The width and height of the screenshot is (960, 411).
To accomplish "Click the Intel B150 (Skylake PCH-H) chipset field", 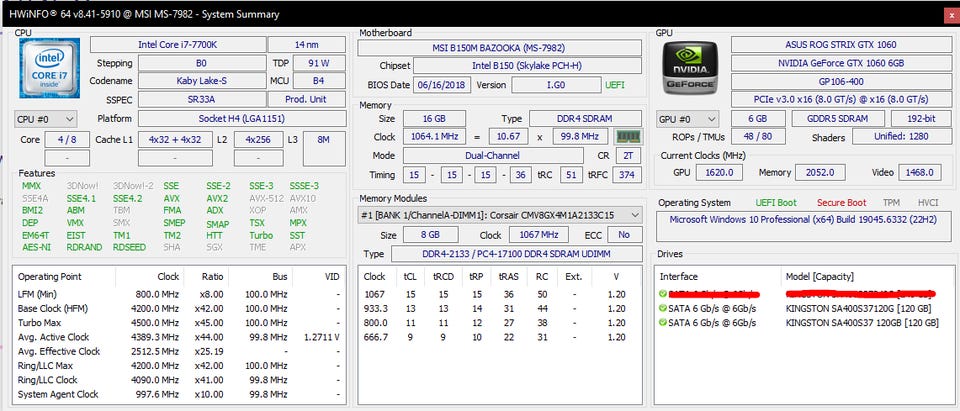I will (528, 66).
